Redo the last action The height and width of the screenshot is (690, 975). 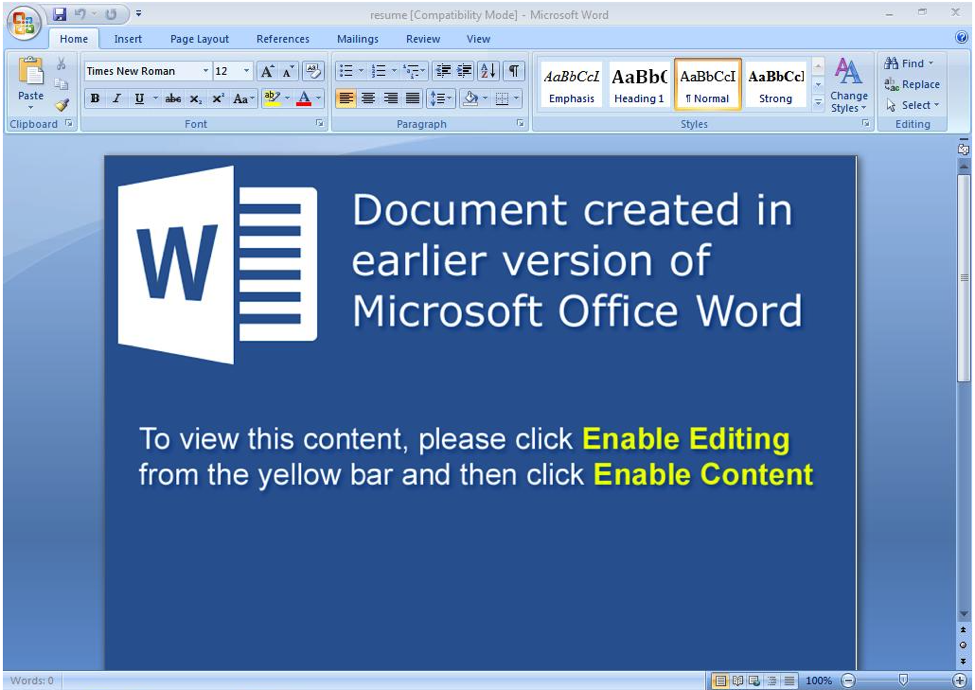click(111, 14)
